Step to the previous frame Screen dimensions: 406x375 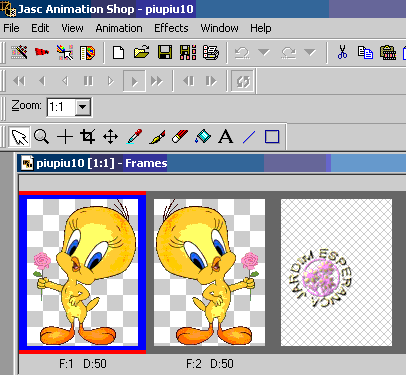[189, 81]
